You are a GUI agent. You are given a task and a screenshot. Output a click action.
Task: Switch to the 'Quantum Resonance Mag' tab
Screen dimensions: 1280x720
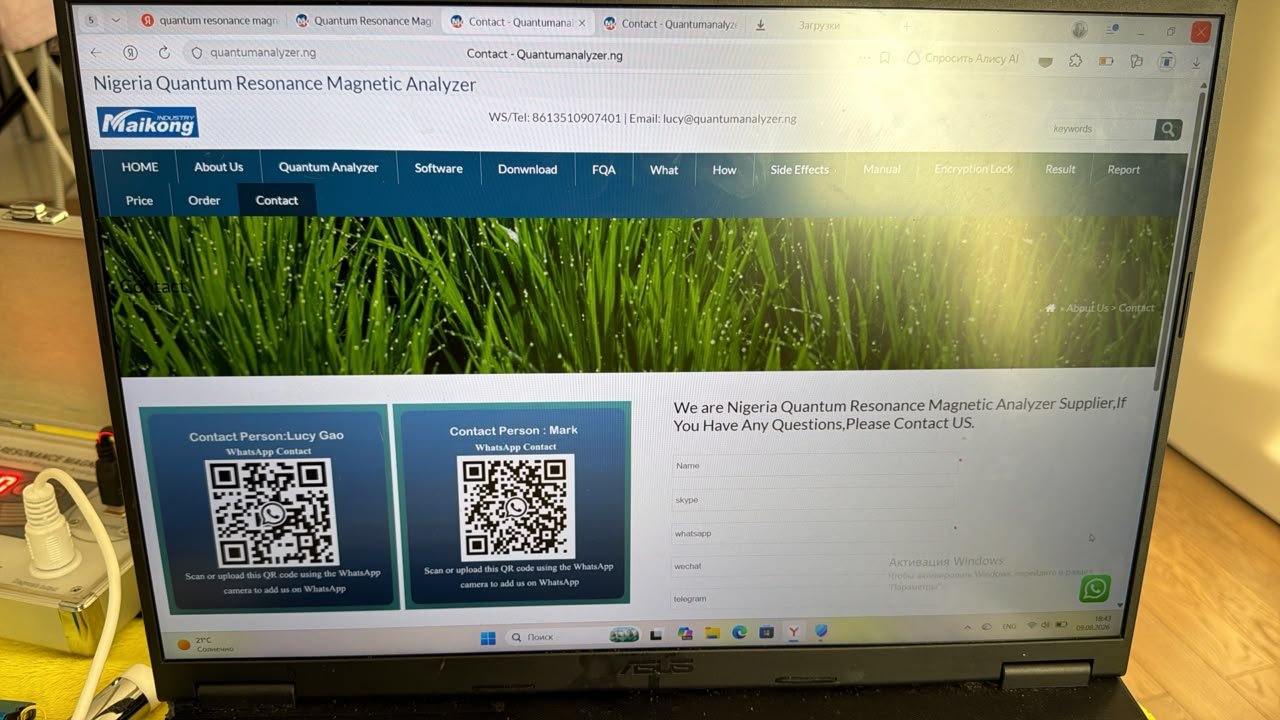coord(363,21)
